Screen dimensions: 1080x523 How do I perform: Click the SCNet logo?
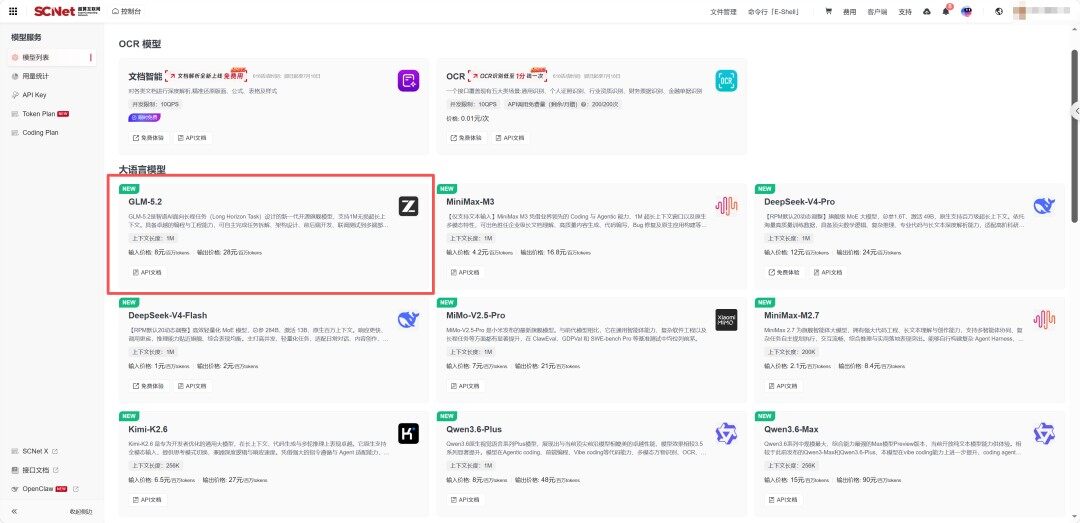(x=67, y=11)
